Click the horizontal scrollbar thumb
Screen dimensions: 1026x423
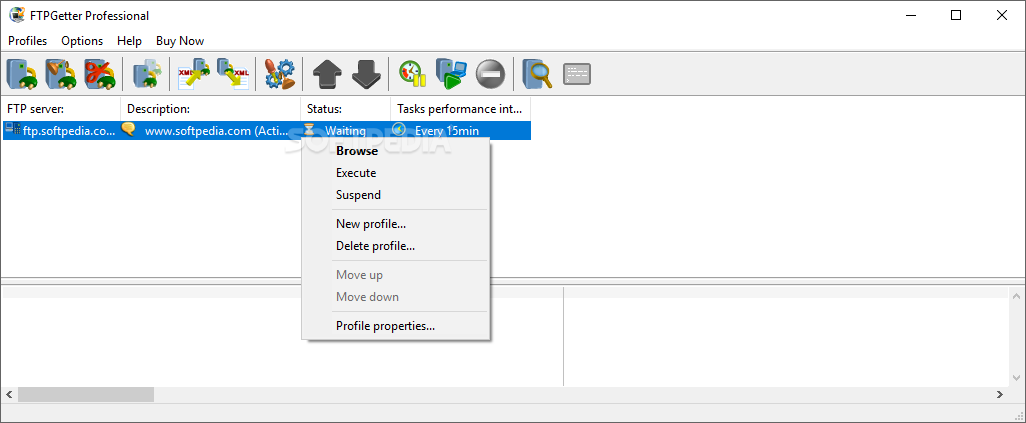[x=86, y=394]
